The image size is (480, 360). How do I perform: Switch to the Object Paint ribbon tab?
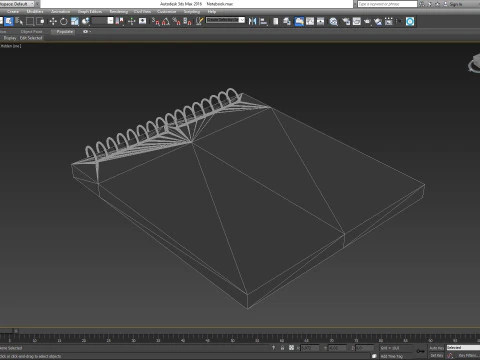click(x=31, y=32)
